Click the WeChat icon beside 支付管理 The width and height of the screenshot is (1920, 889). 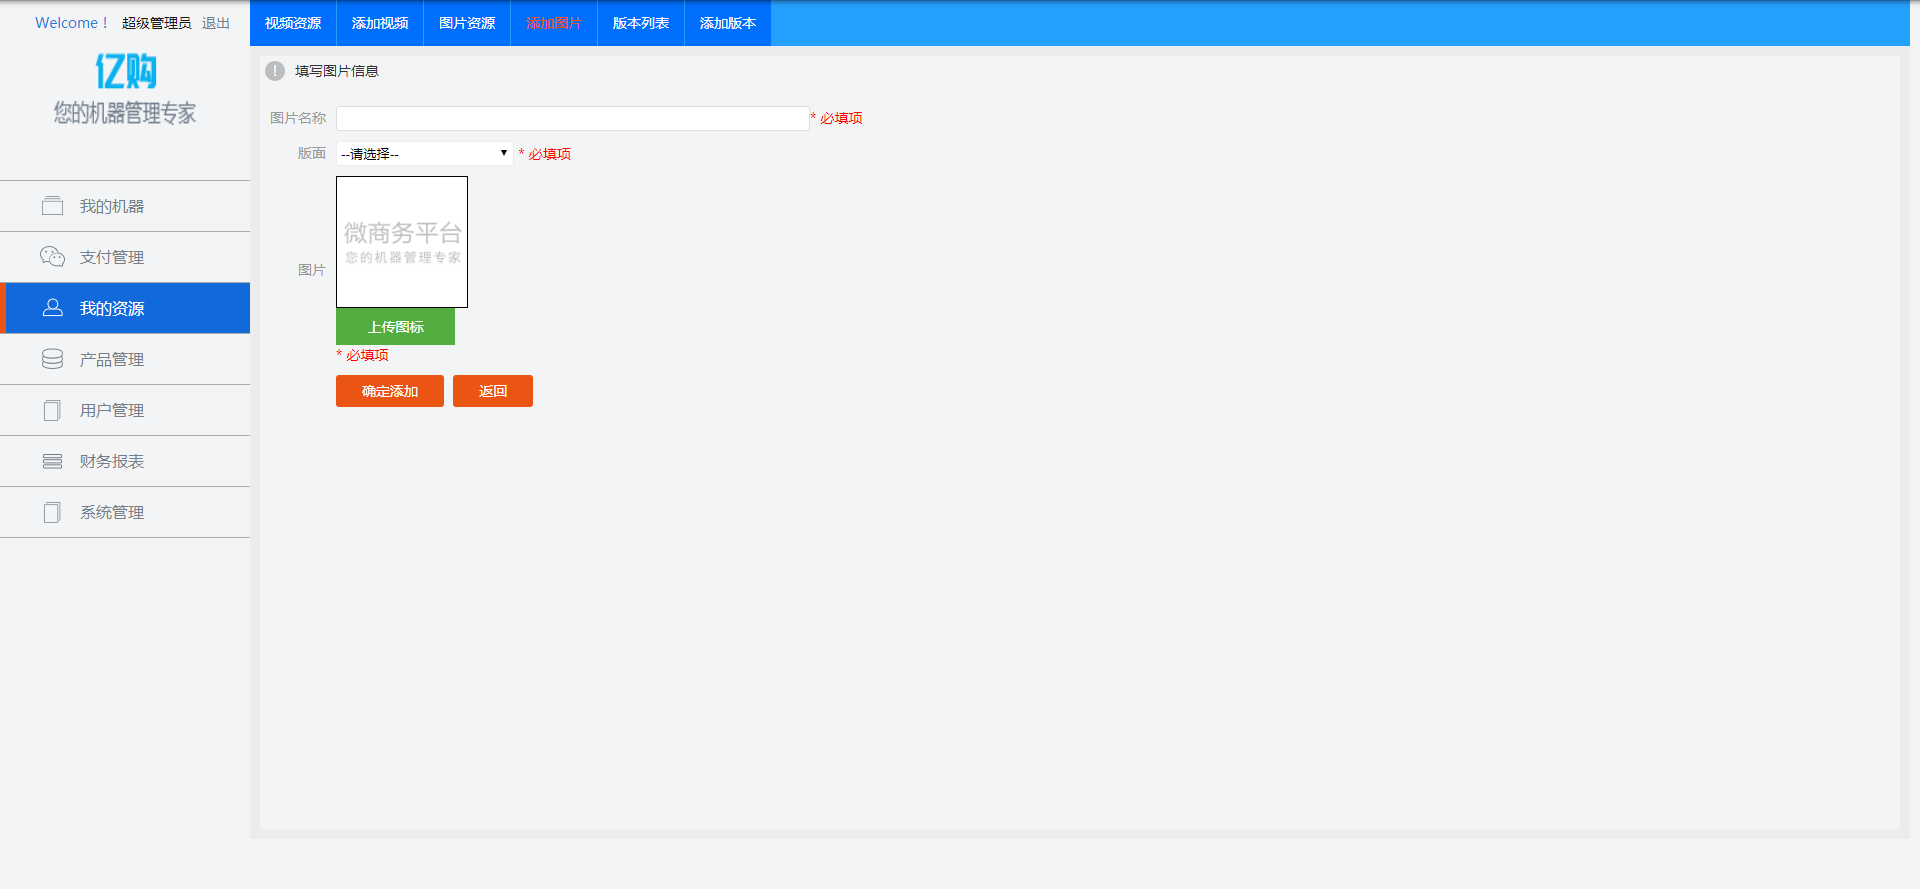pos(52,257)
